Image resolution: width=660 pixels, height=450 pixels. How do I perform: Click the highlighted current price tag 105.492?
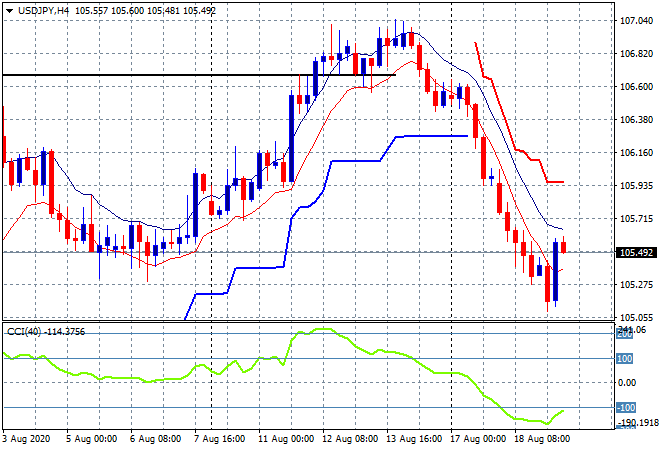point(636,253)
